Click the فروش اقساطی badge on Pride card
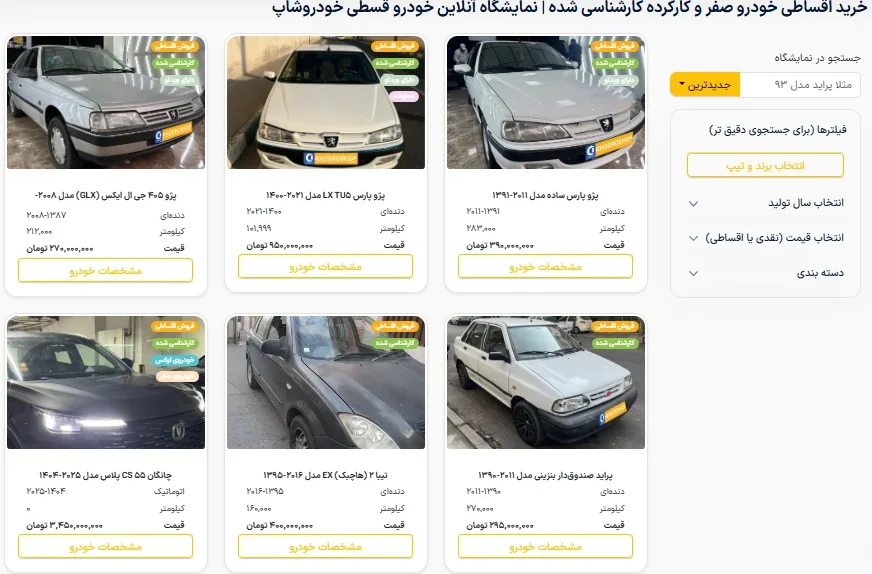The width and height of the screenshot is (872, 574). click(x=616, y=326)
